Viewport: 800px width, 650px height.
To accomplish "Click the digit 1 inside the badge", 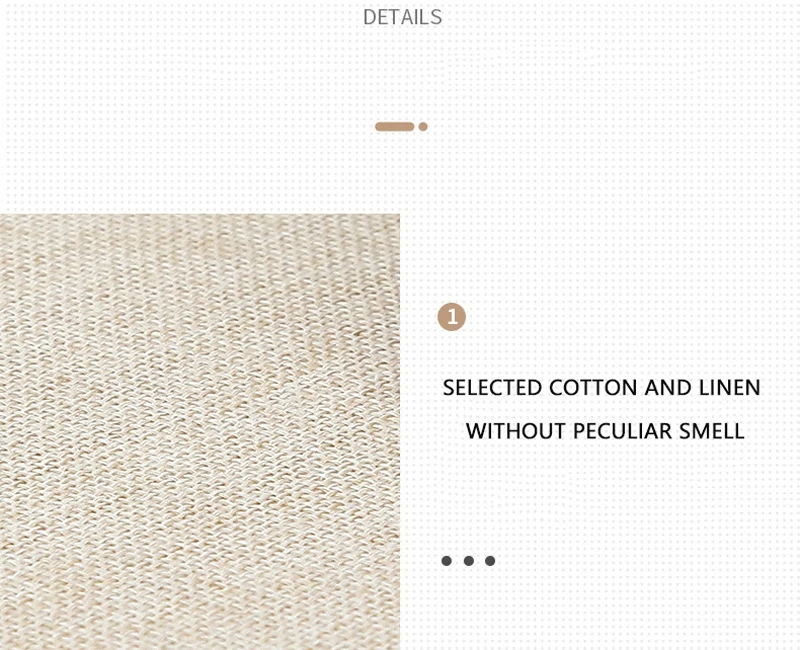I will point(452,317).
